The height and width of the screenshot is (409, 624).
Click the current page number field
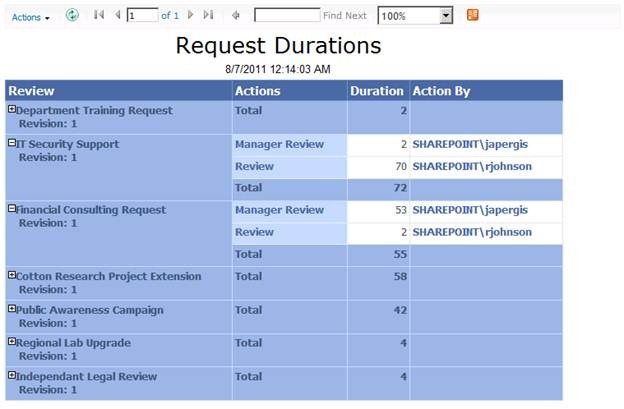[142, 16]
